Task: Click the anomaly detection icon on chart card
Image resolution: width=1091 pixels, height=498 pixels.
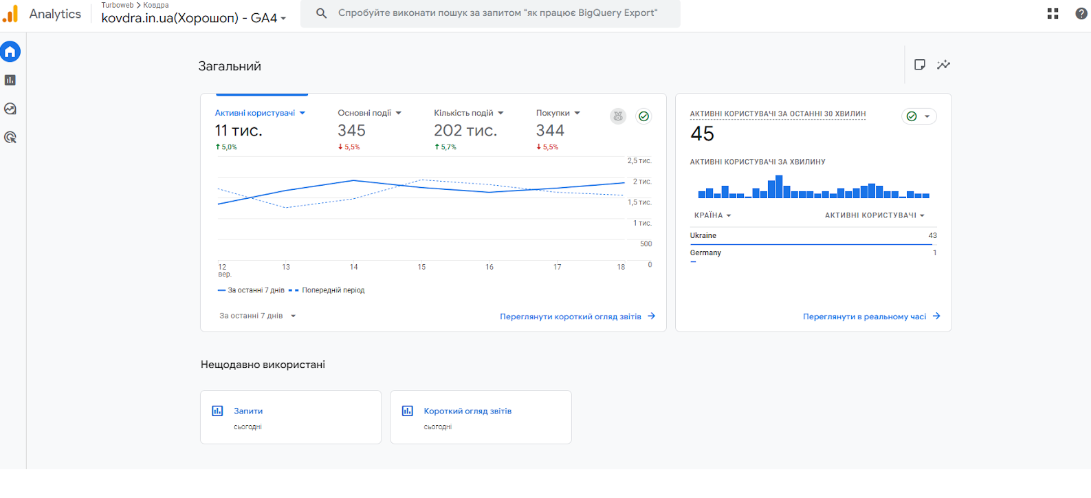Action: (x=618, y=116)
